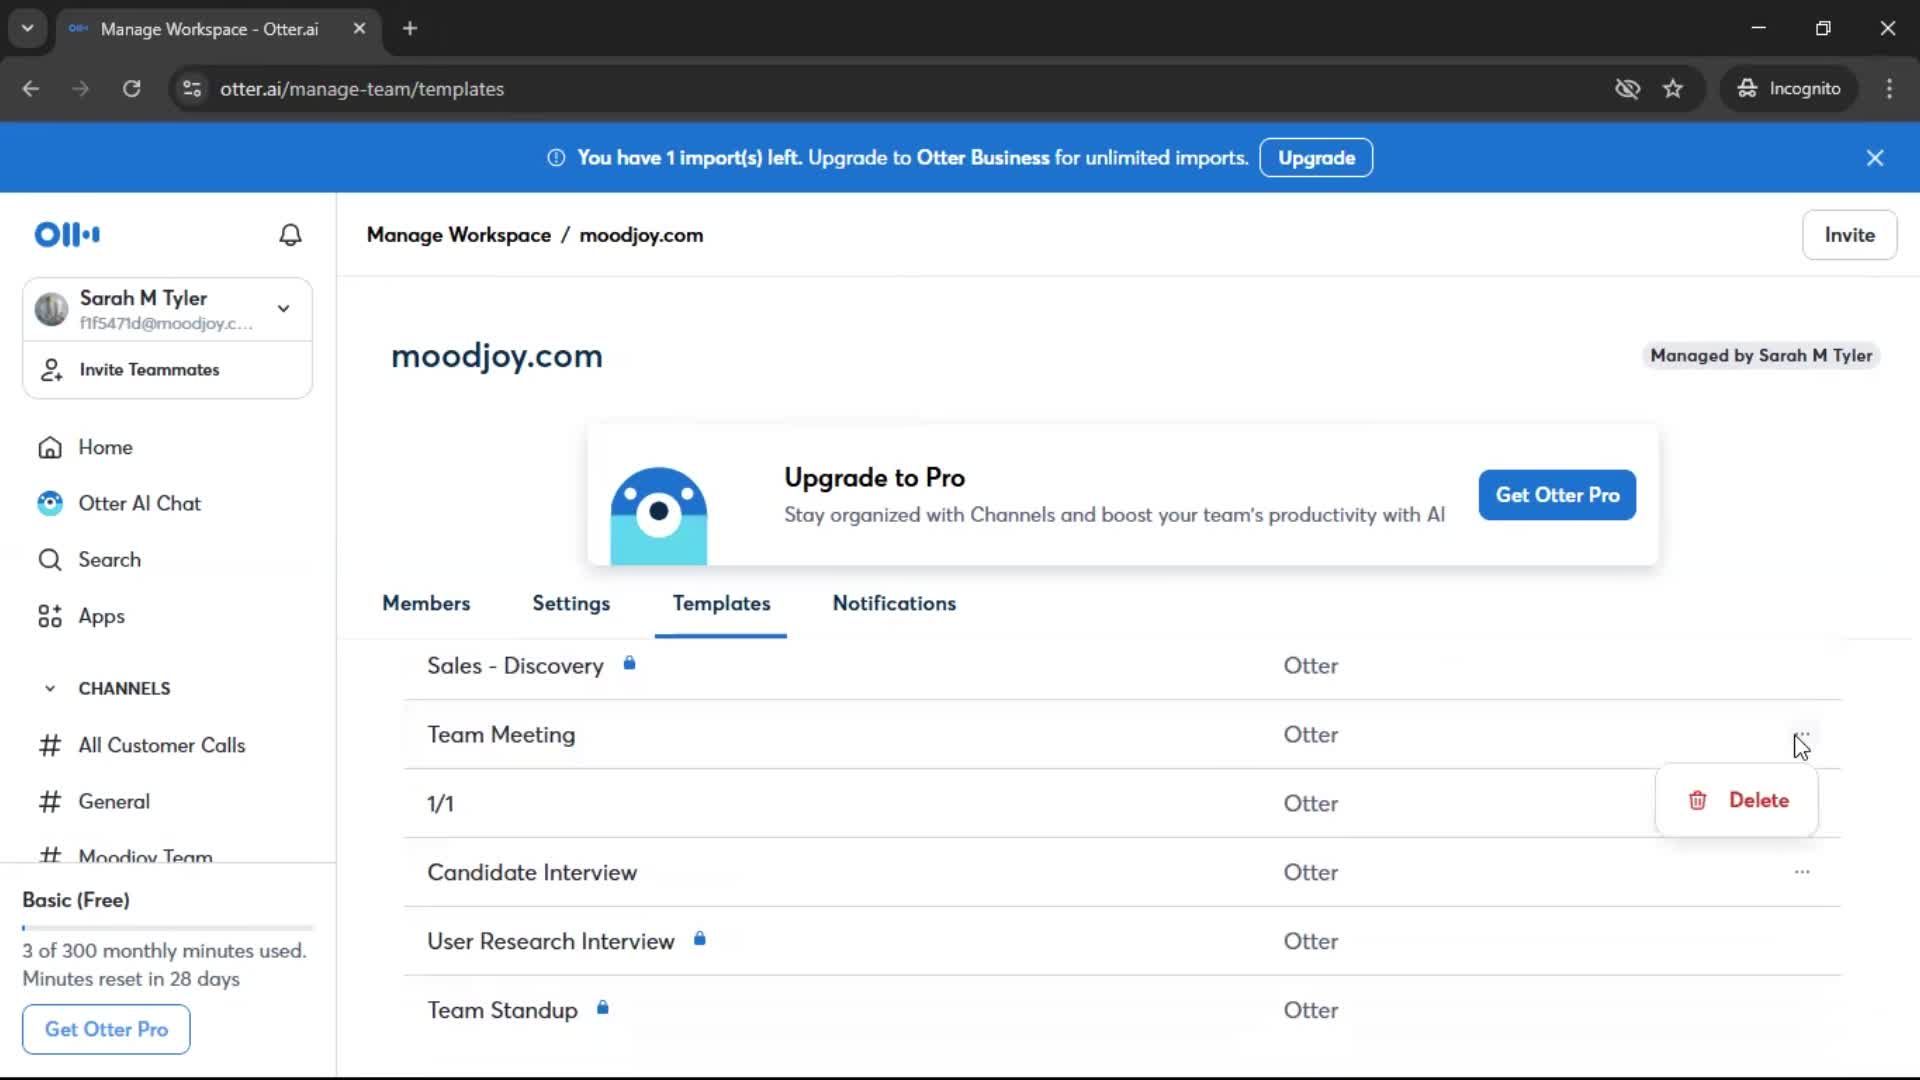Screen dimensions: 1920x1080
Task: Click the moodjoy.com breadcrumb
Action: pos(641,235)
